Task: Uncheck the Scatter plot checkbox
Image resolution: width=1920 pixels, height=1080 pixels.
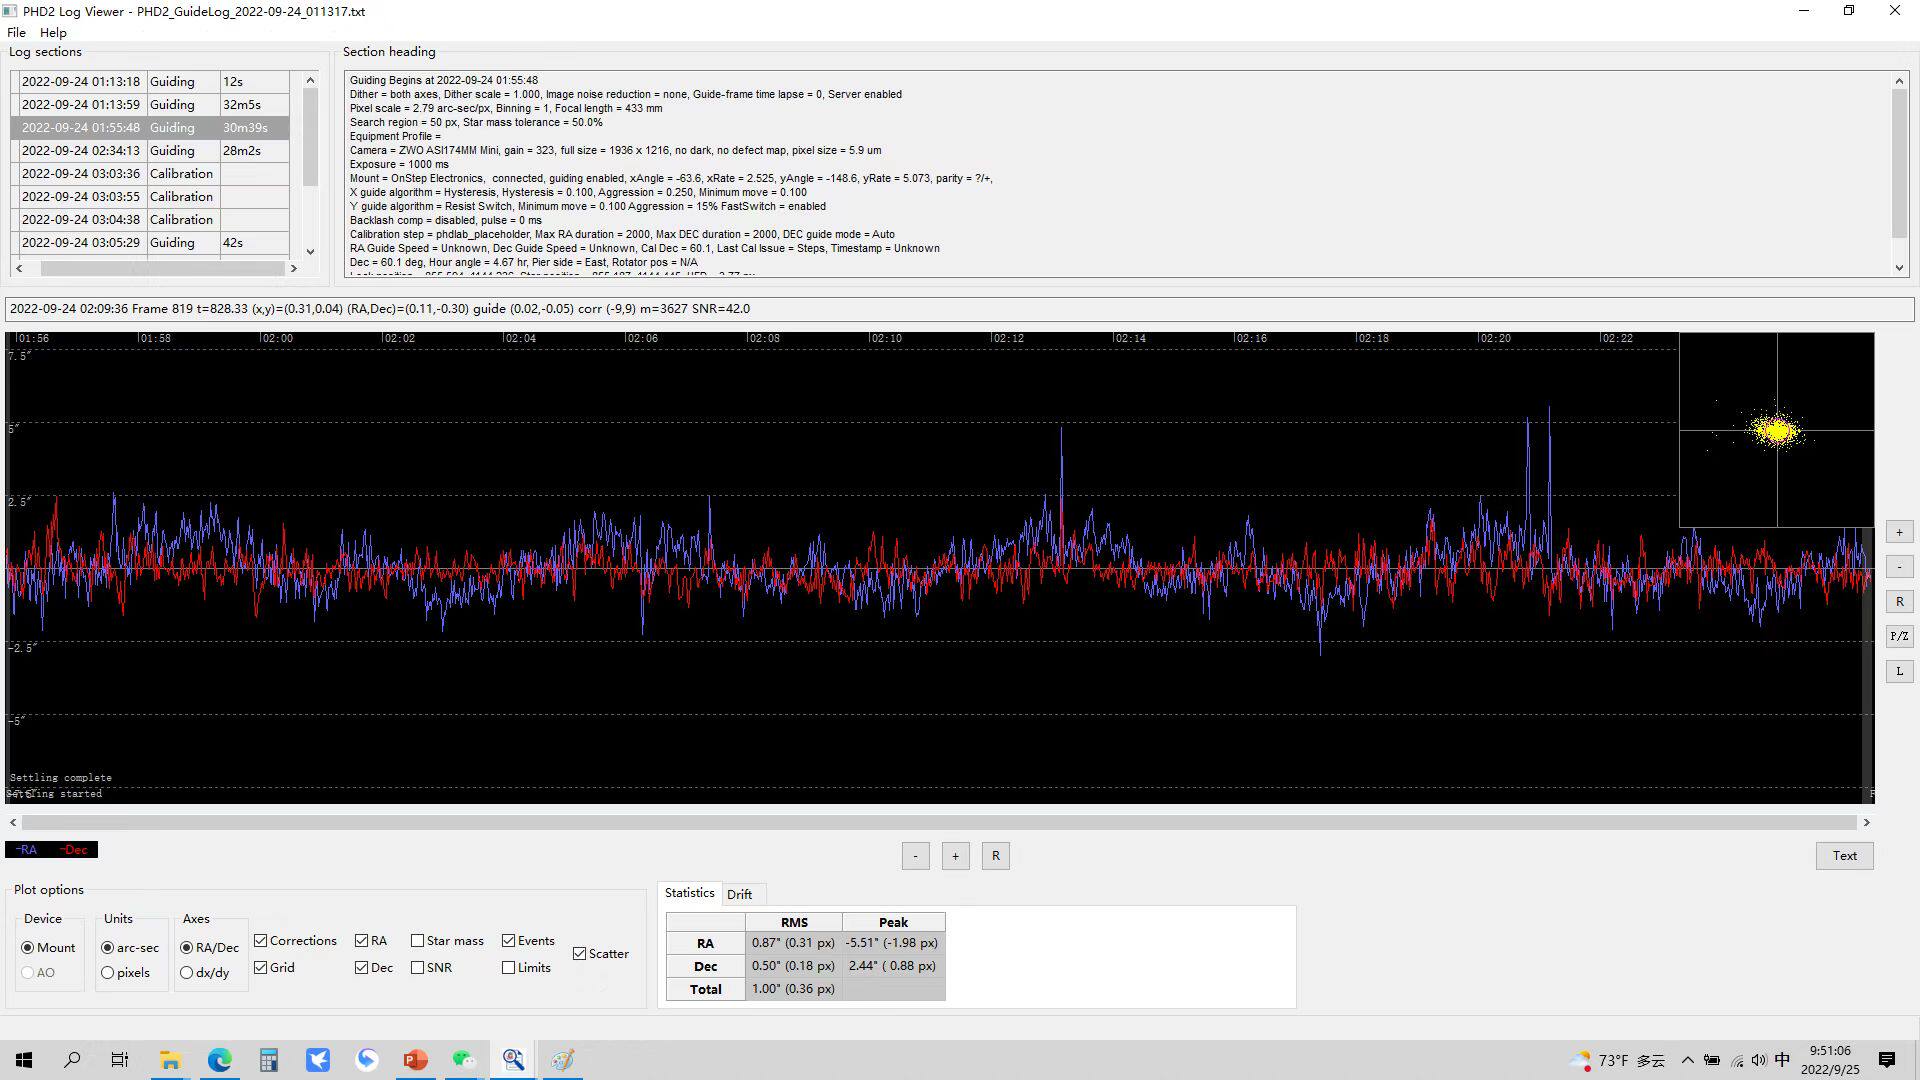Action: pyautogui.click(x=579, y=954)
